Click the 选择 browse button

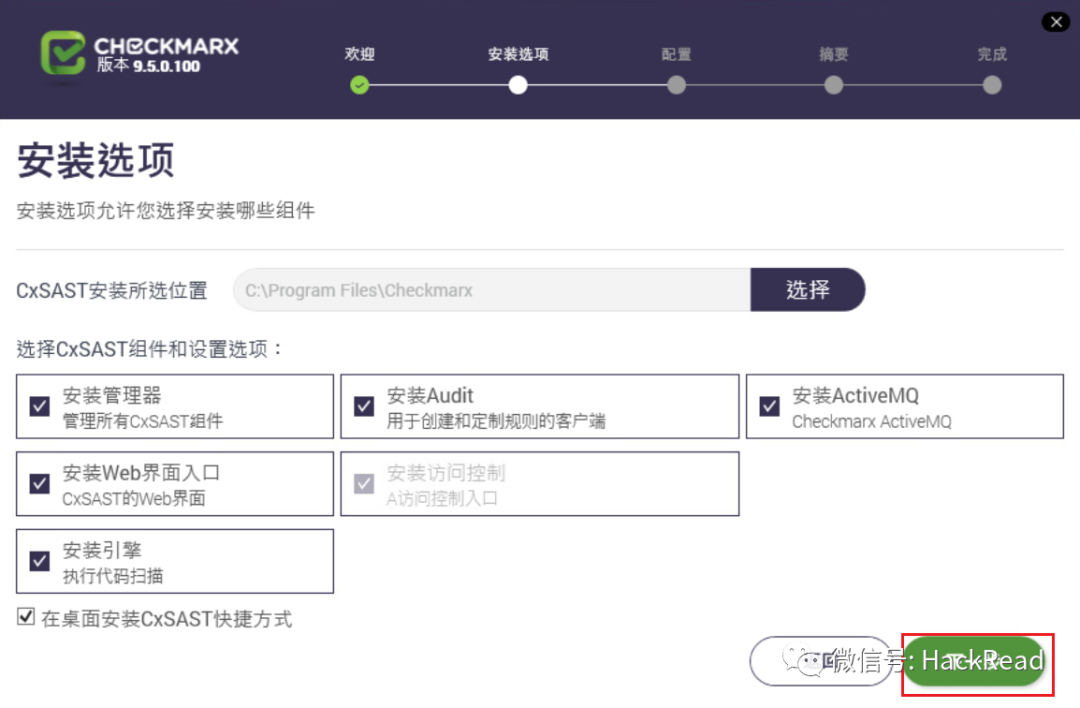tap(807, 290)
